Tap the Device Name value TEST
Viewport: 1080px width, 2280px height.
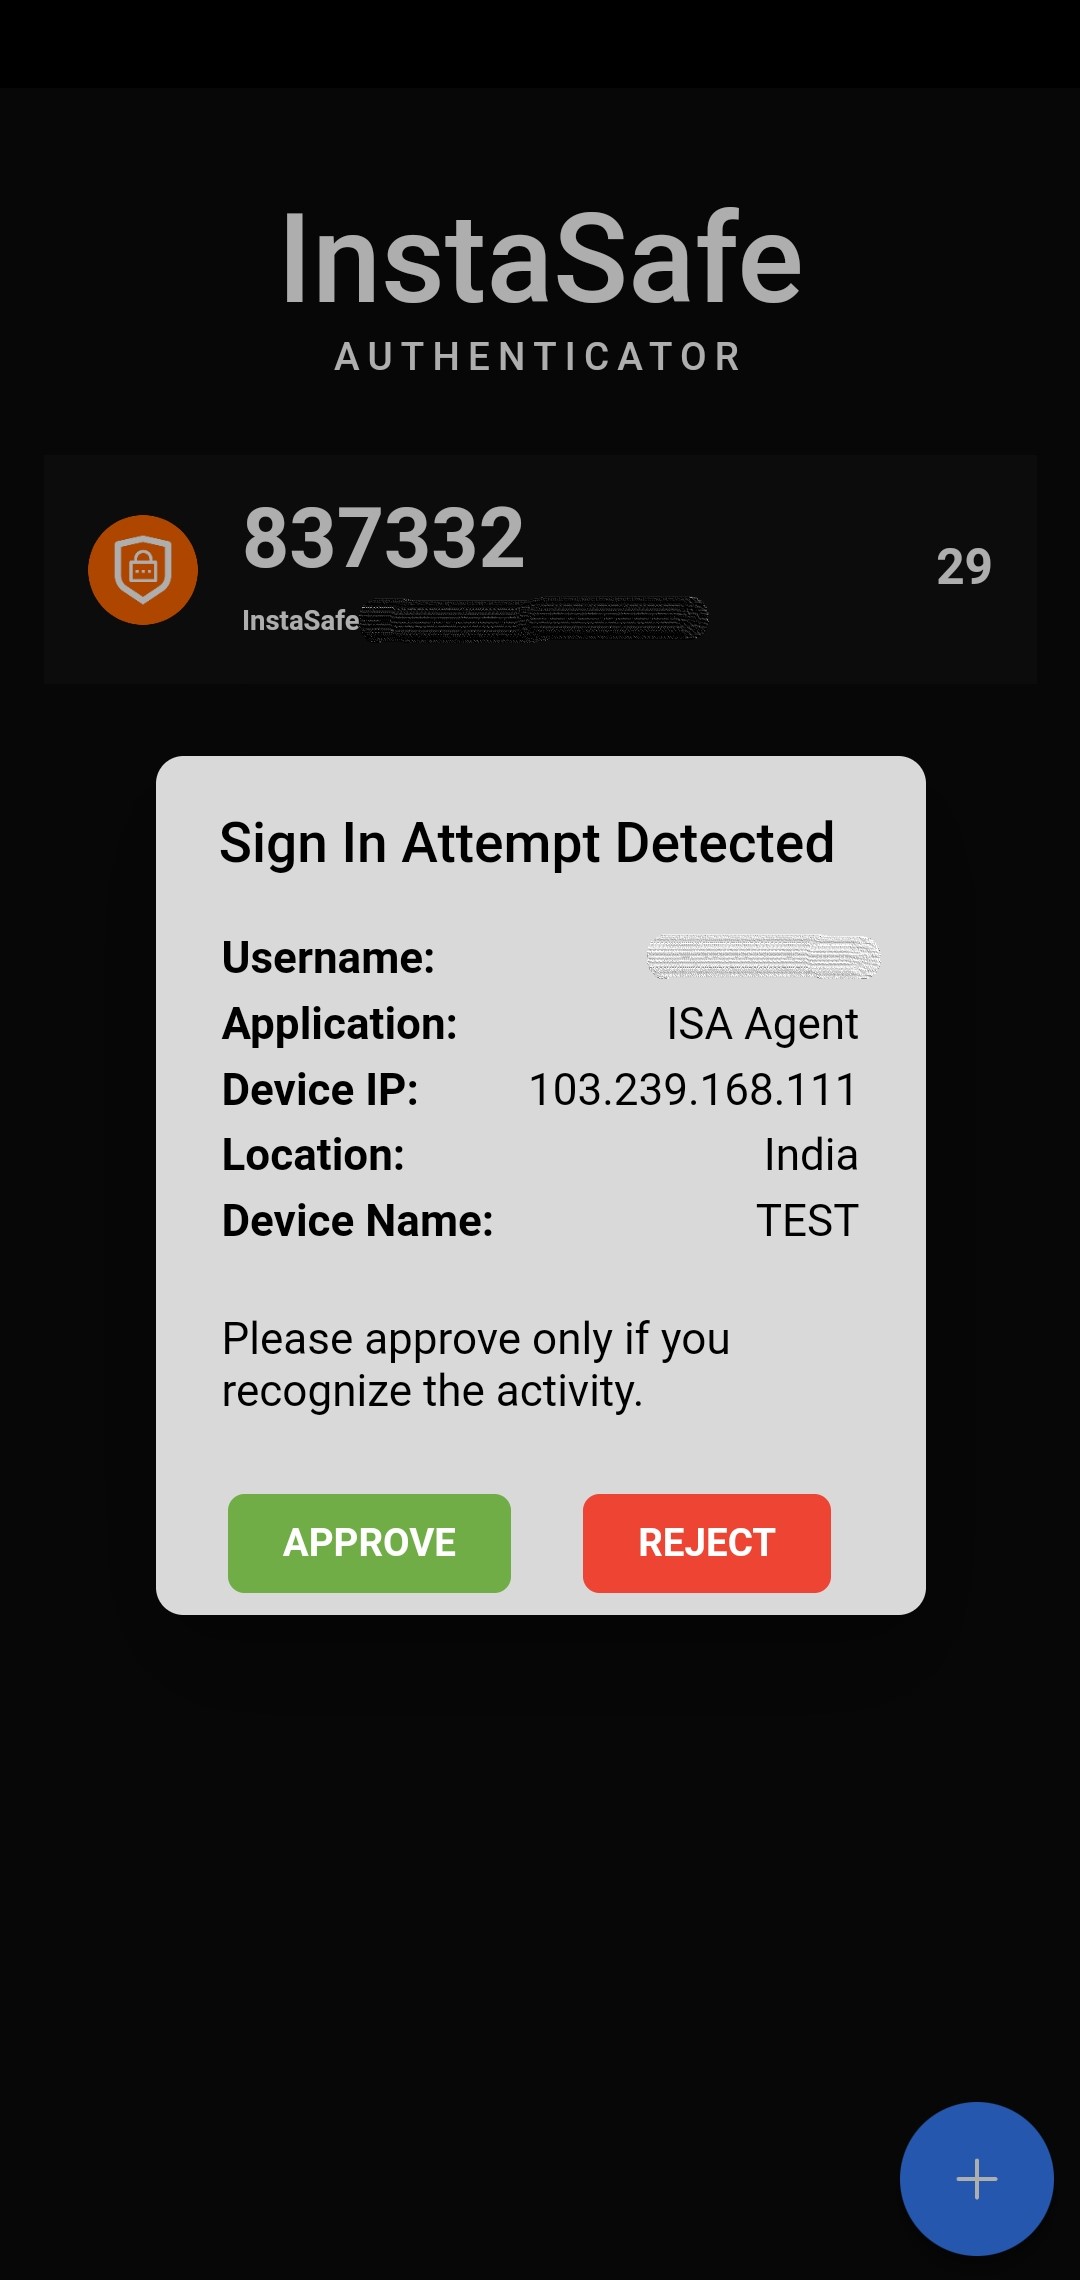click(807, 1221)
